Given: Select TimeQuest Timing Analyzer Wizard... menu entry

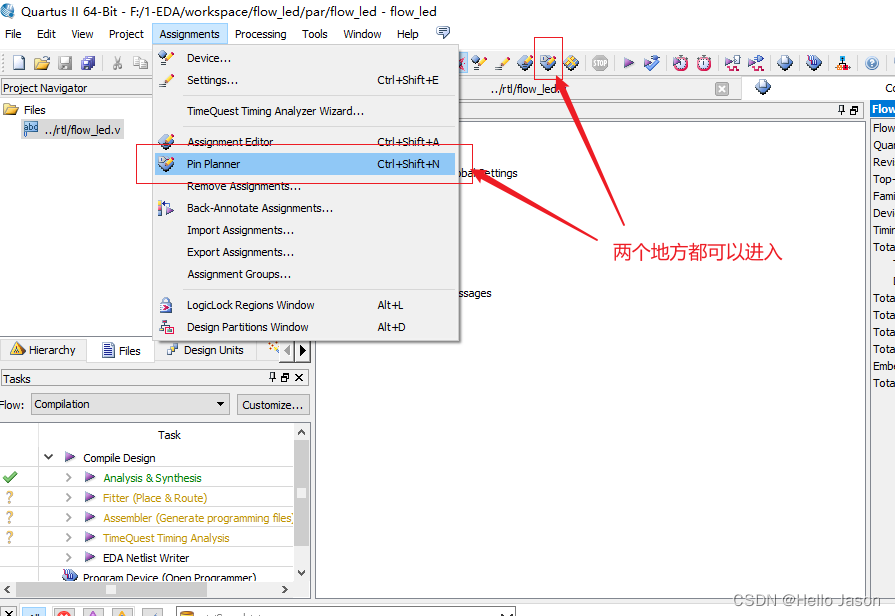Looking at the screenshot, I should click(x=305, y=111).
